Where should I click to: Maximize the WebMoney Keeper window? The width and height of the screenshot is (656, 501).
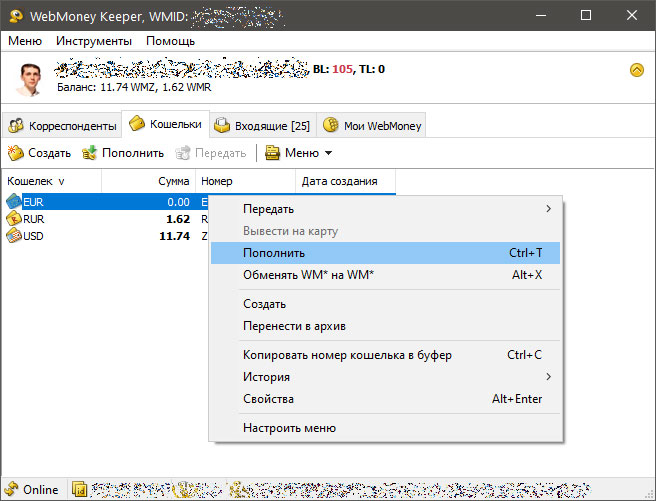point(586,15)
